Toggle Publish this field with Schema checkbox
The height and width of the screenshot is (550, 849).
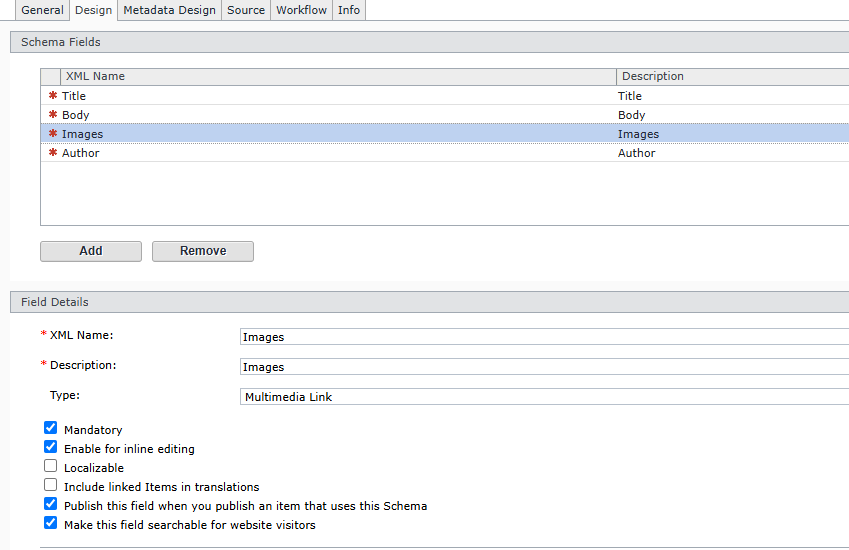[x=51, y=504]
